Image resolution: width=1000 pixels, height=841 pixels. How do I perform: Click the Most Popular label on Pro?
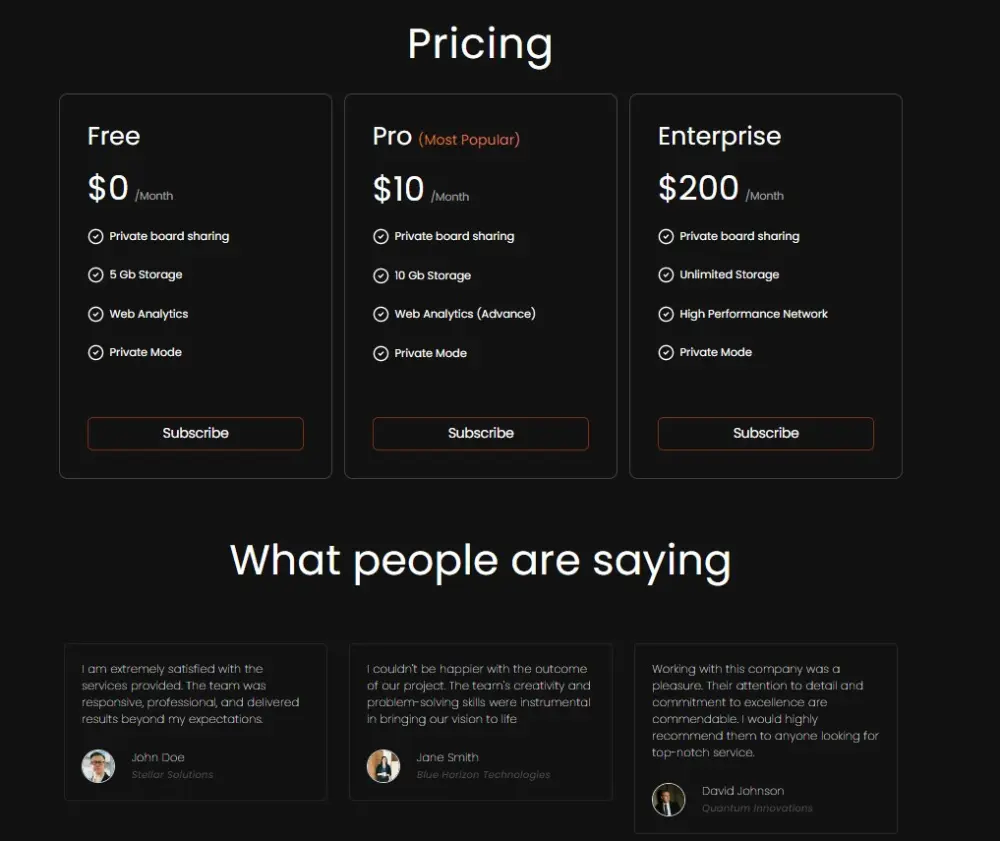[x=469, y=140]
